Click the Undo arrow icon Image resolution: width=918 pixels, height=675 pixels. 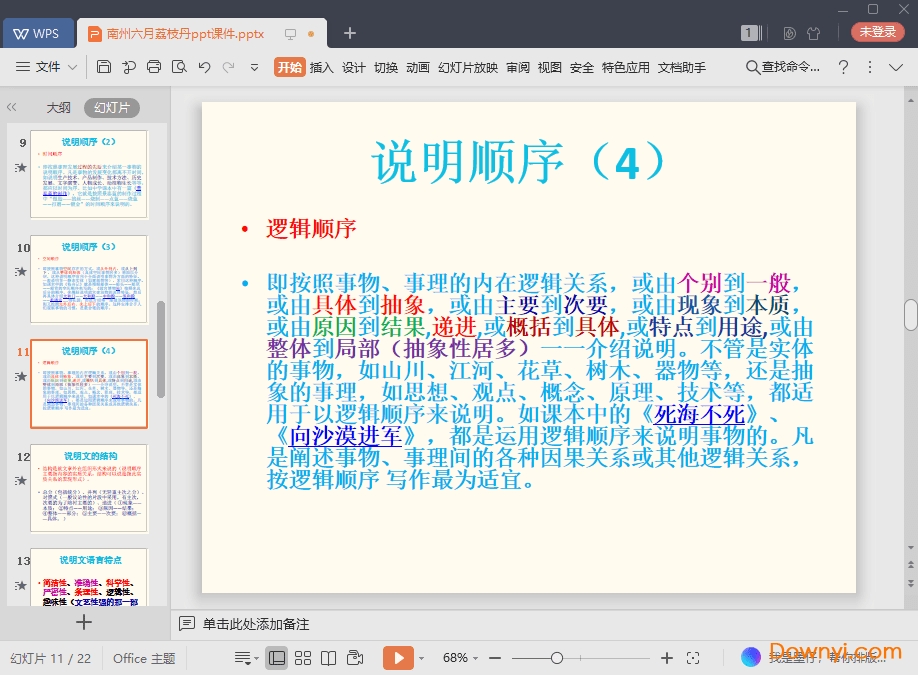(x=204, y=67)
